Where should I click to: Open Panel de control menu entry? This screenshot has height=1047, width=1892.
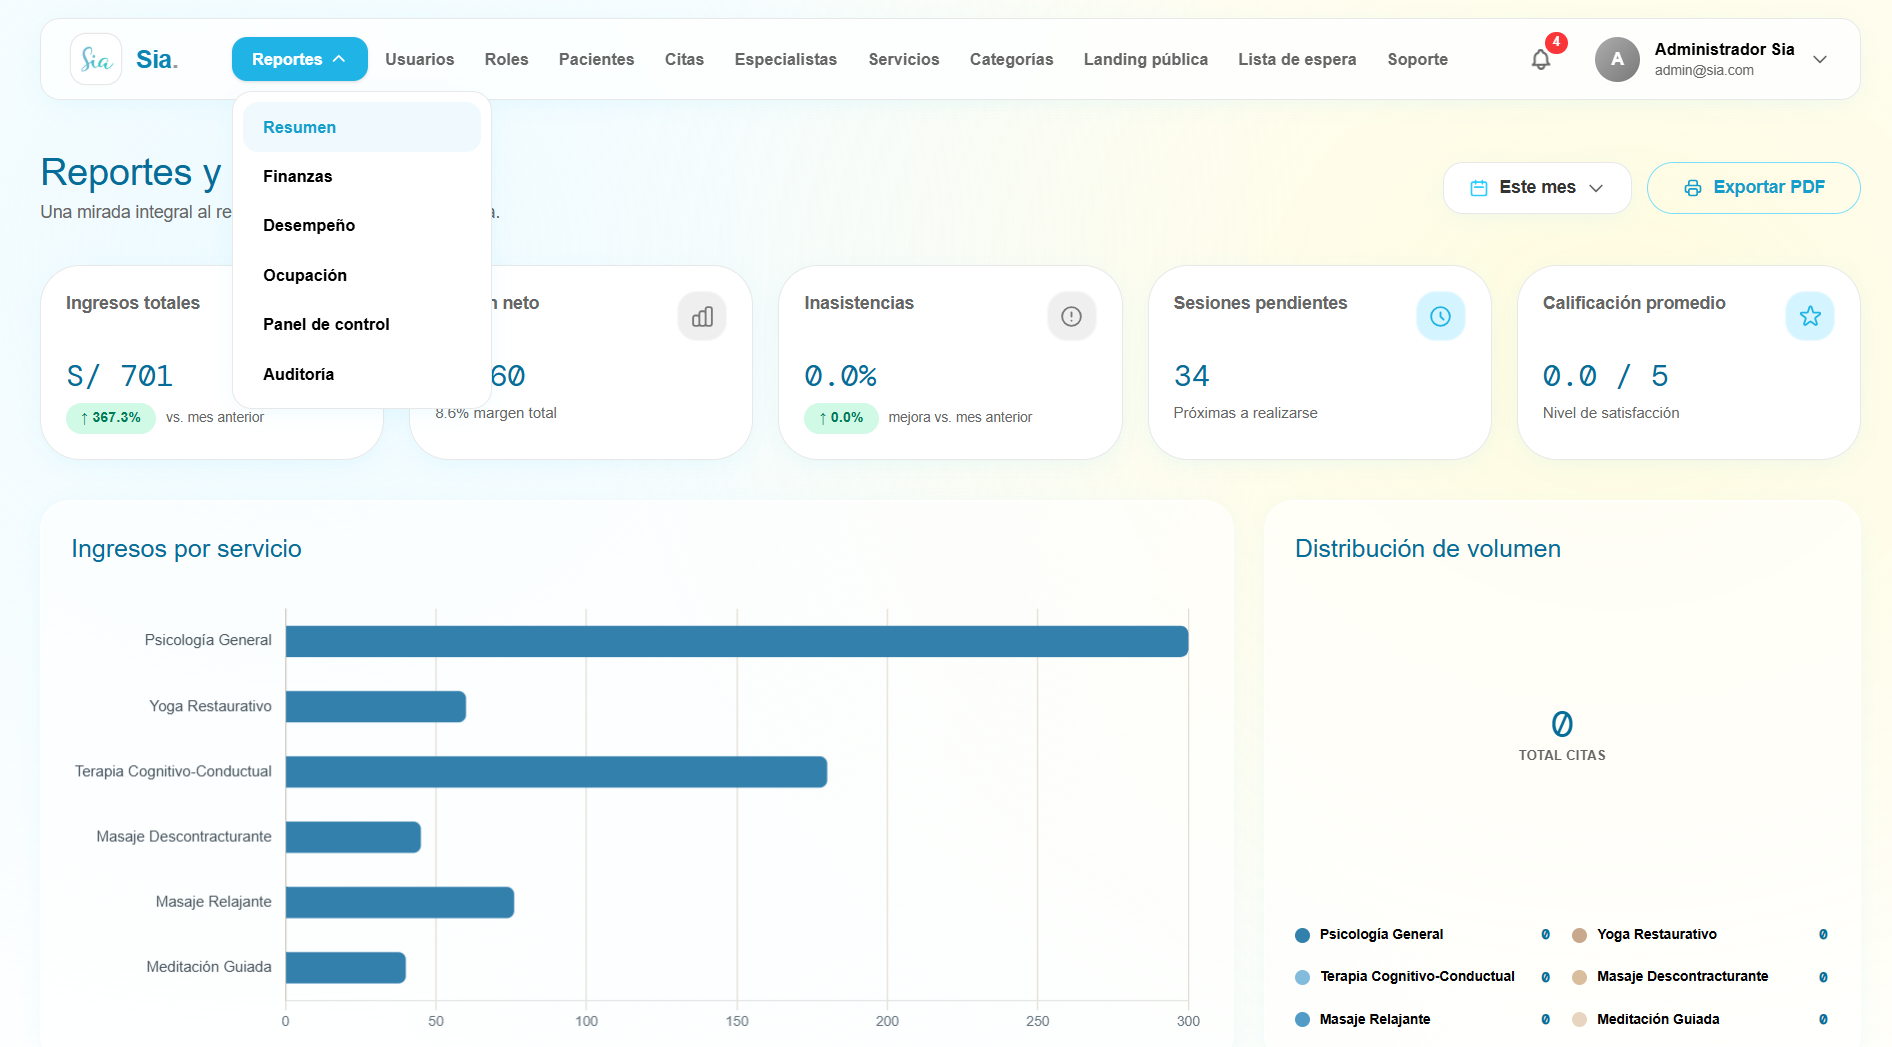(x=362, y=324)
